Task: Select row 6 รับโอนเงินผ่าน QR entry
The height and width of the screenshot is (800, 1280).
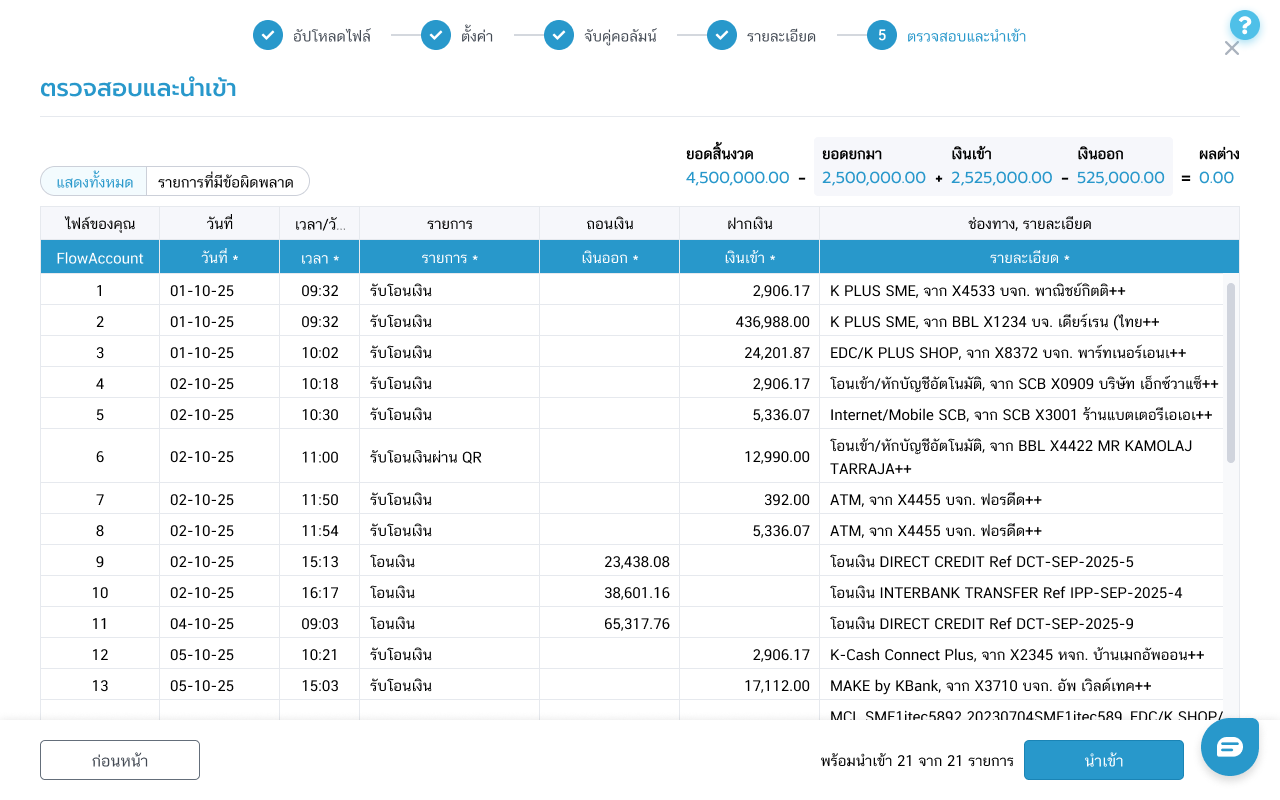Action: (x=426, y=457)
